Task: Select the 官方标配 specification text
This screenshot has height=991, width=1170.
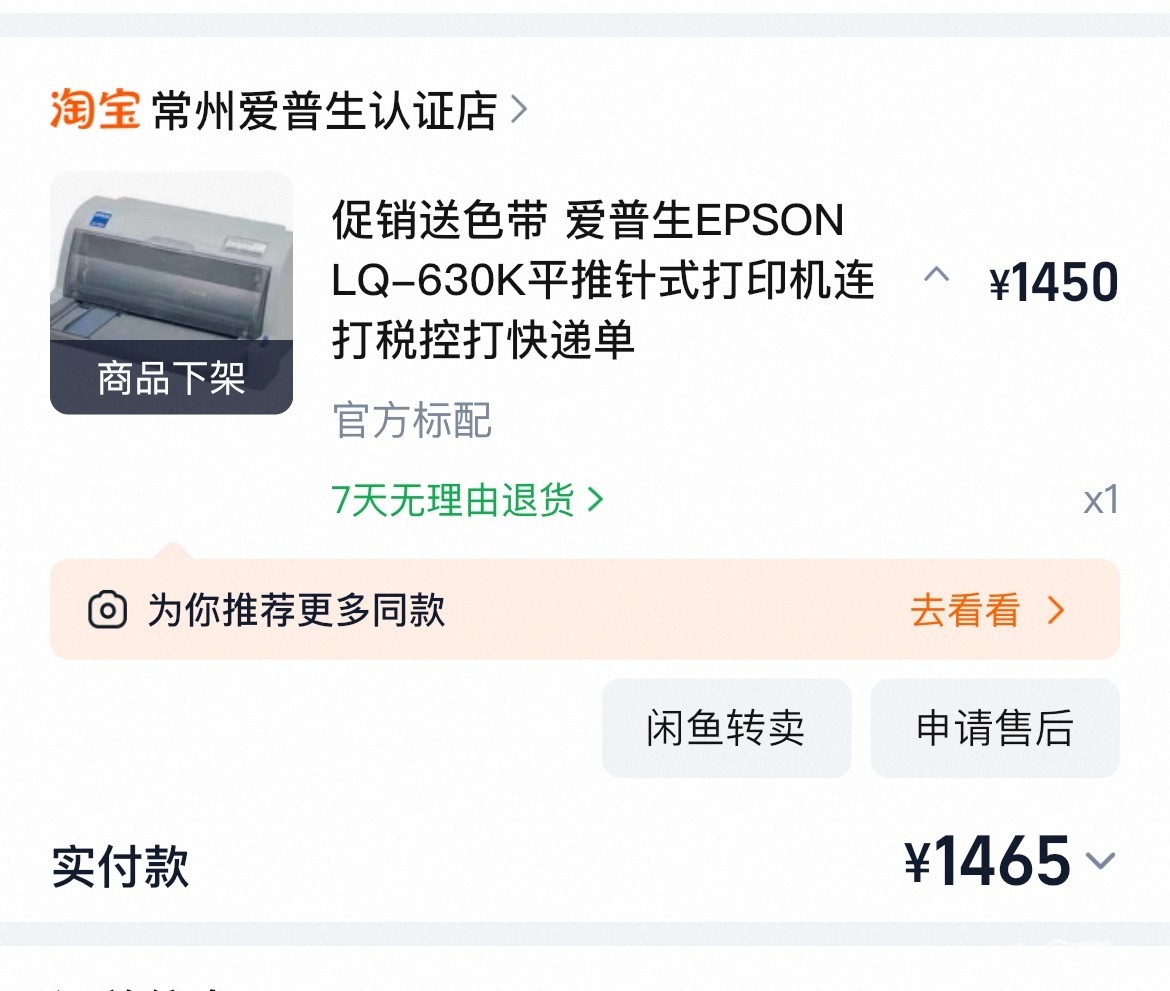Action: click(412, 421)
